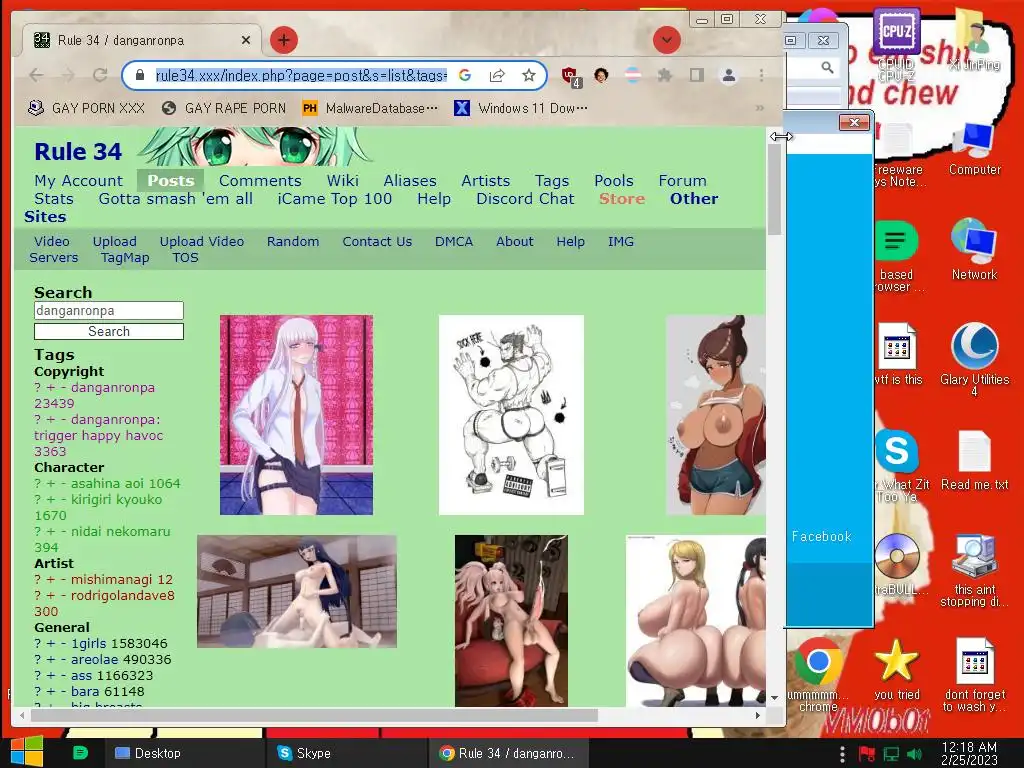The height and width of the screenshot is (768, 1024).
Task: Click the striped flag extension icon
Action: pyautogui.click(x=633, y=75)
